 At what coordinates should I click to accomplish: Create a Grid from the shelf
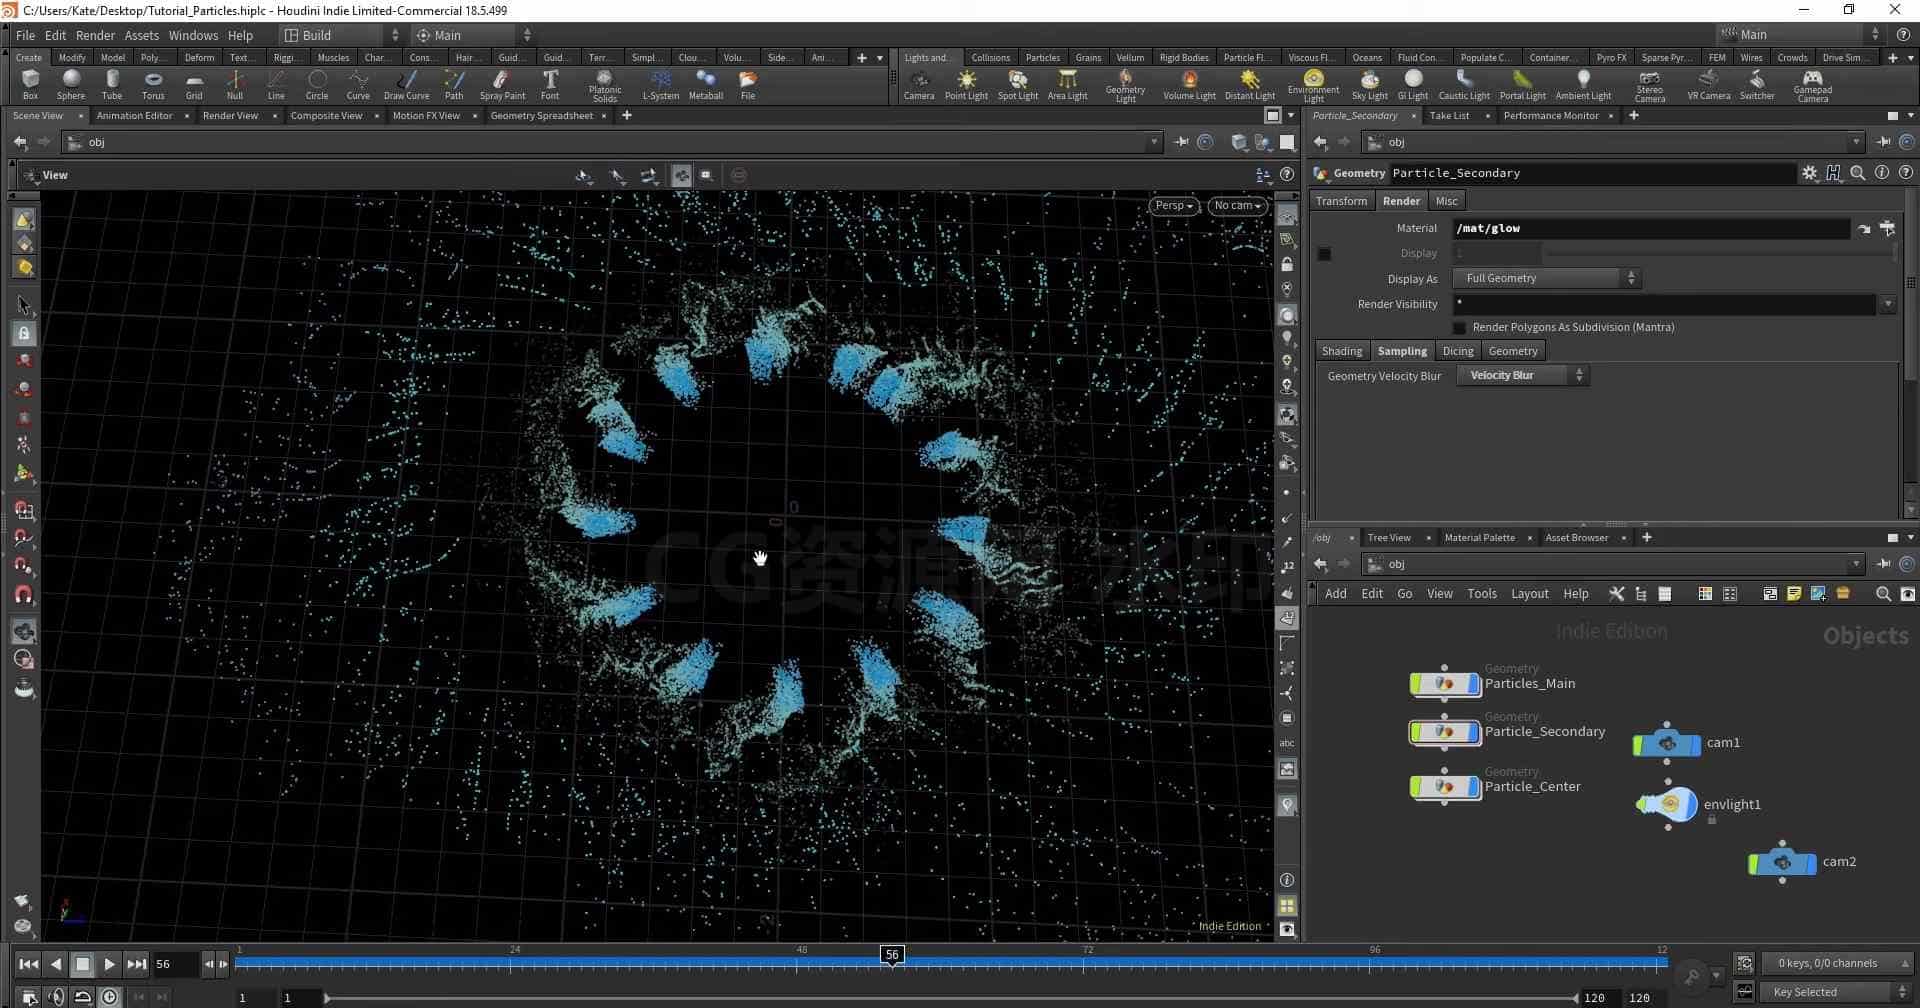(194, 85)
